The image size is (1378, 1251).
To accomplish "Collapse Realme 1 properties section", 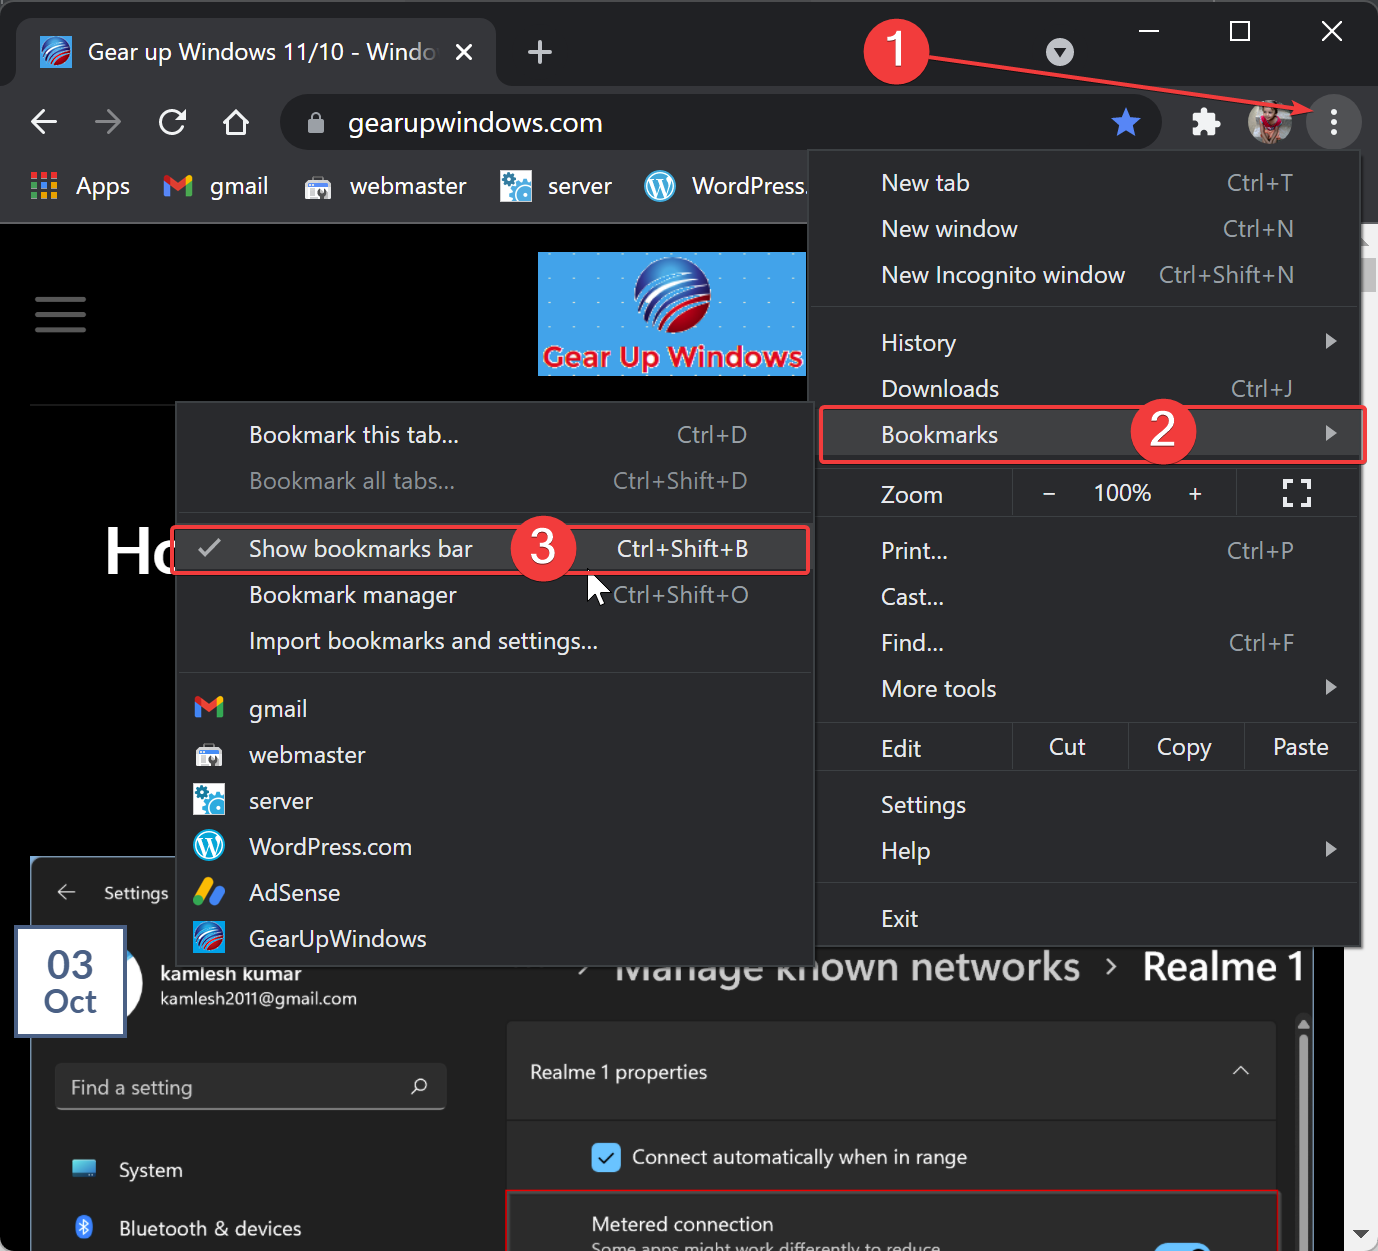I will [1241, 1071].
